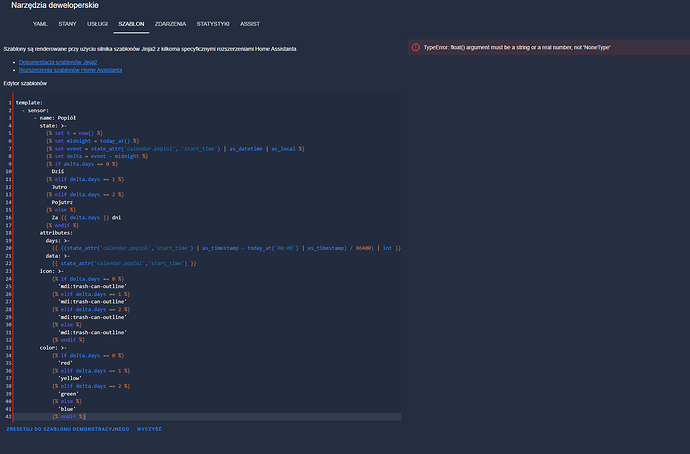Click the 'set t = now()' line

(x=74, y=133)
